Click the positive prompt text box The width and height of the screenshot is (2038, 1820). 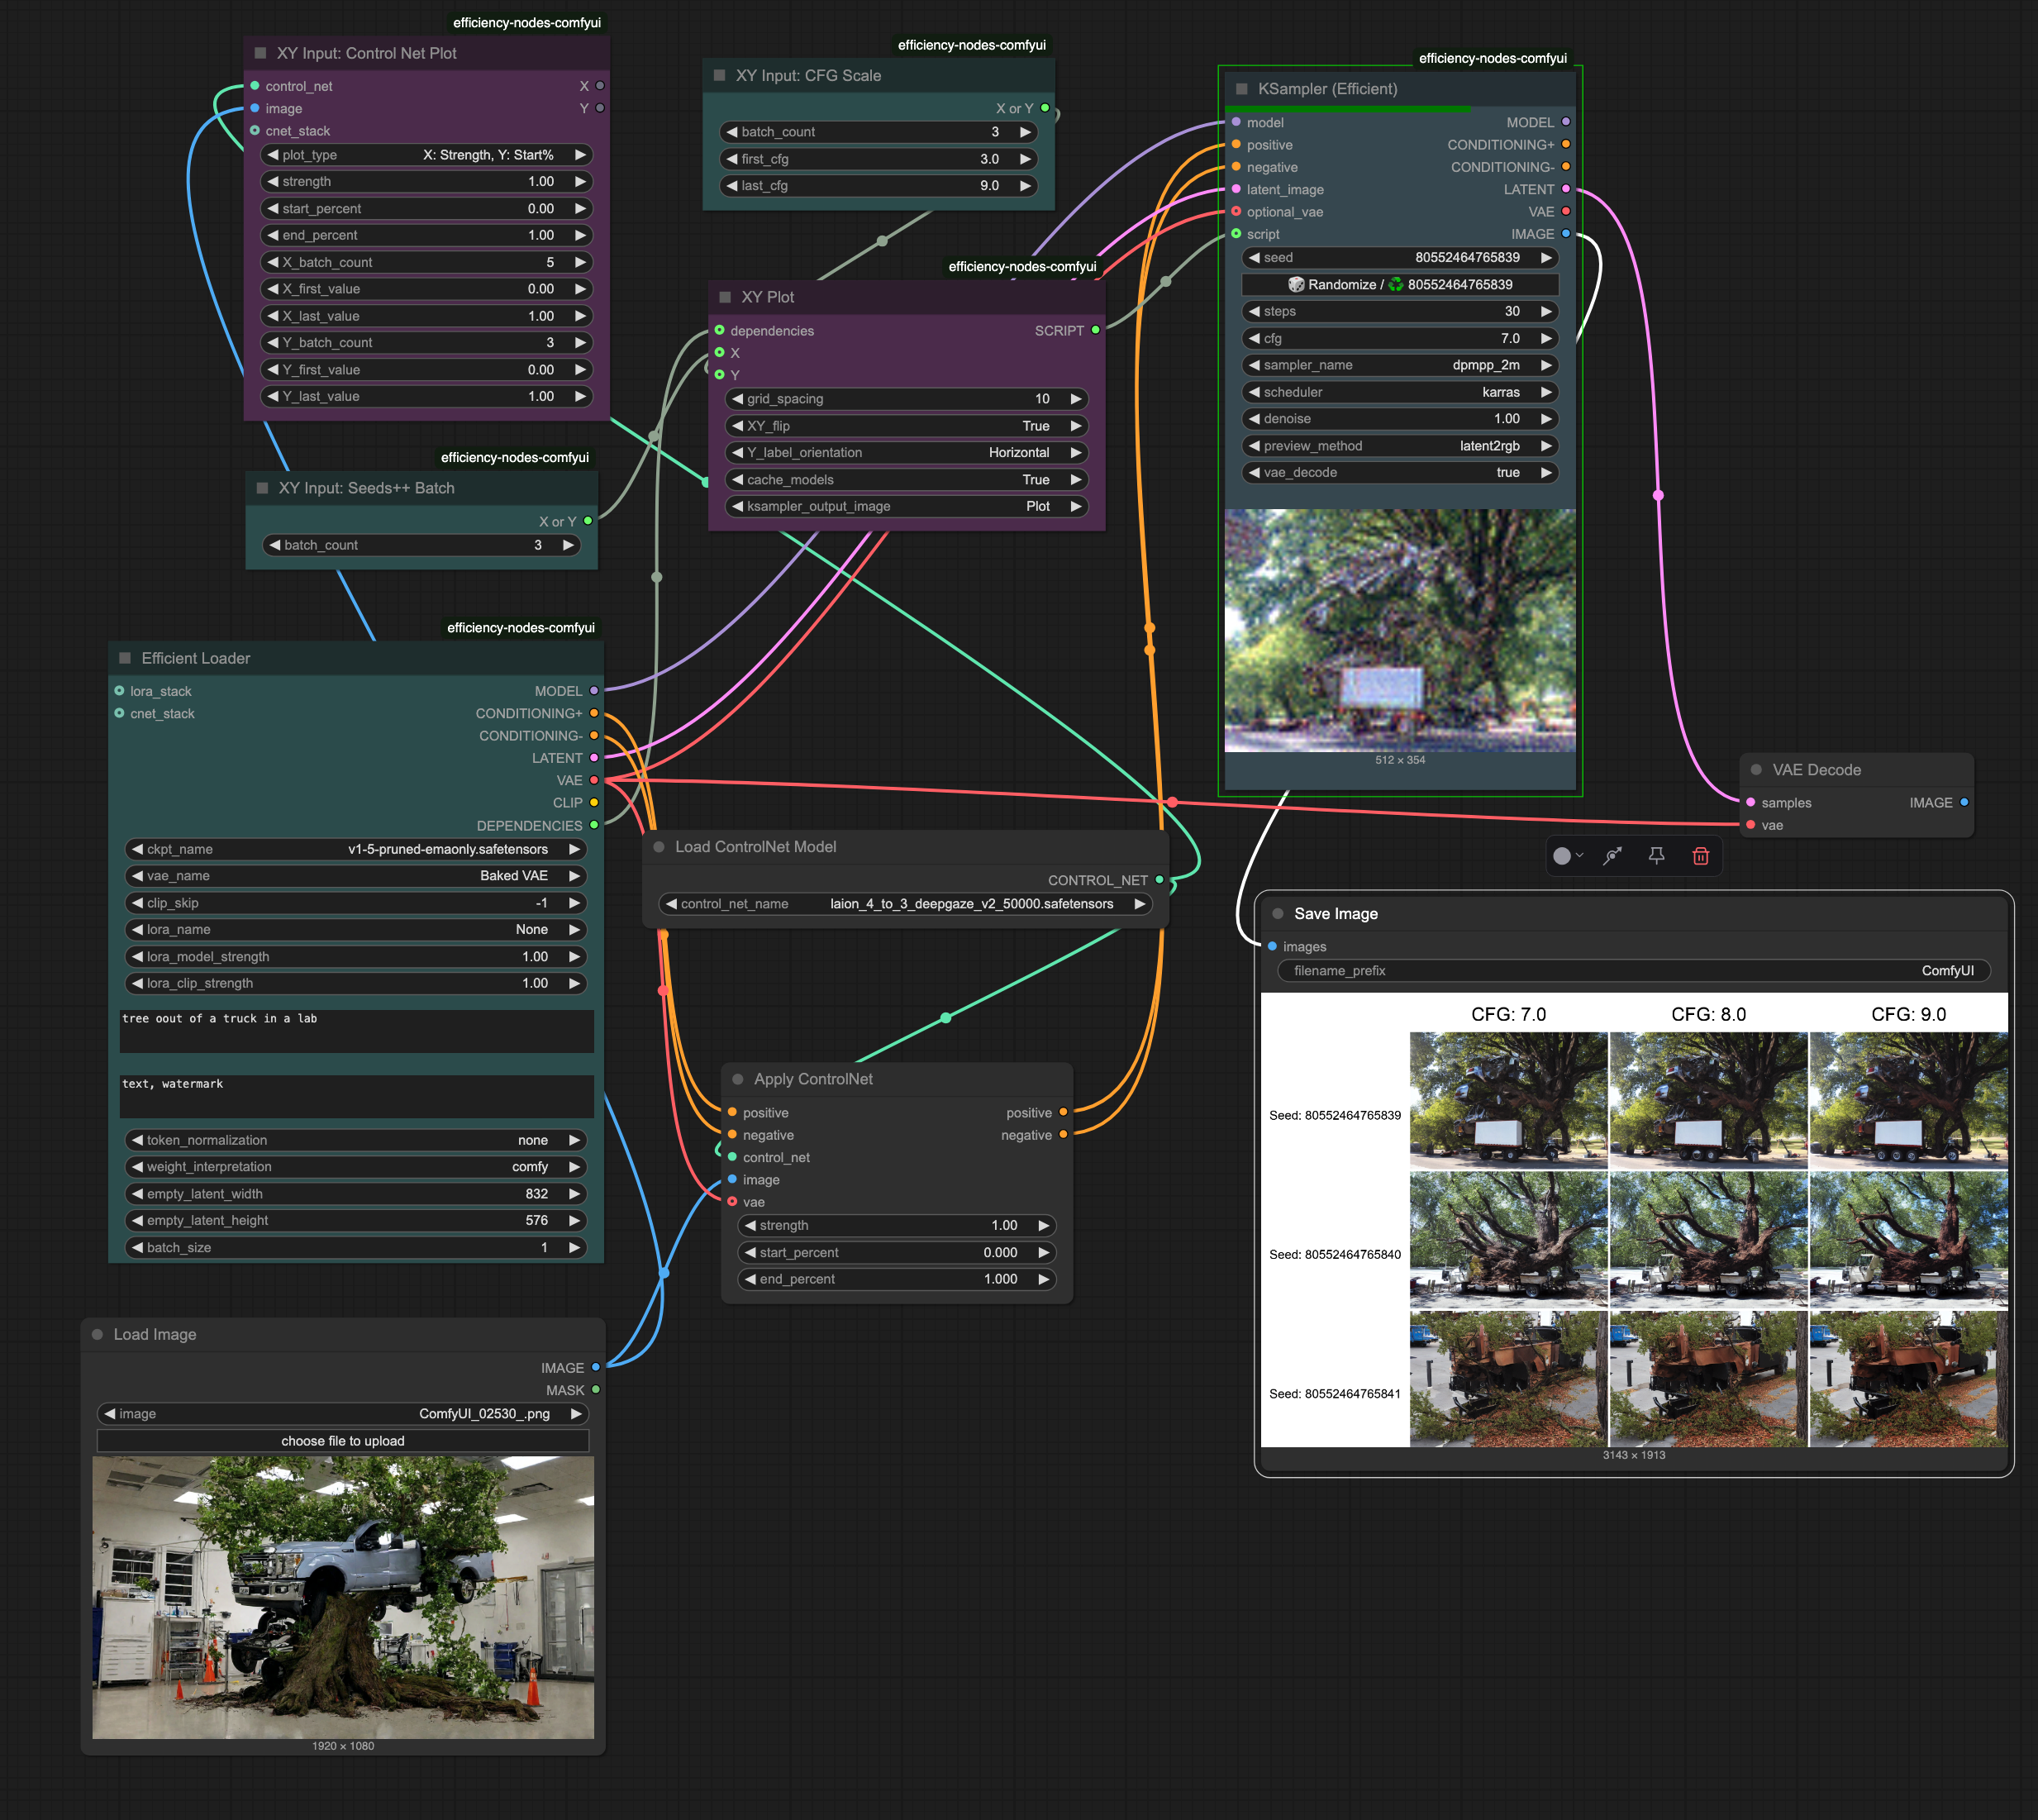point(356,1031)
